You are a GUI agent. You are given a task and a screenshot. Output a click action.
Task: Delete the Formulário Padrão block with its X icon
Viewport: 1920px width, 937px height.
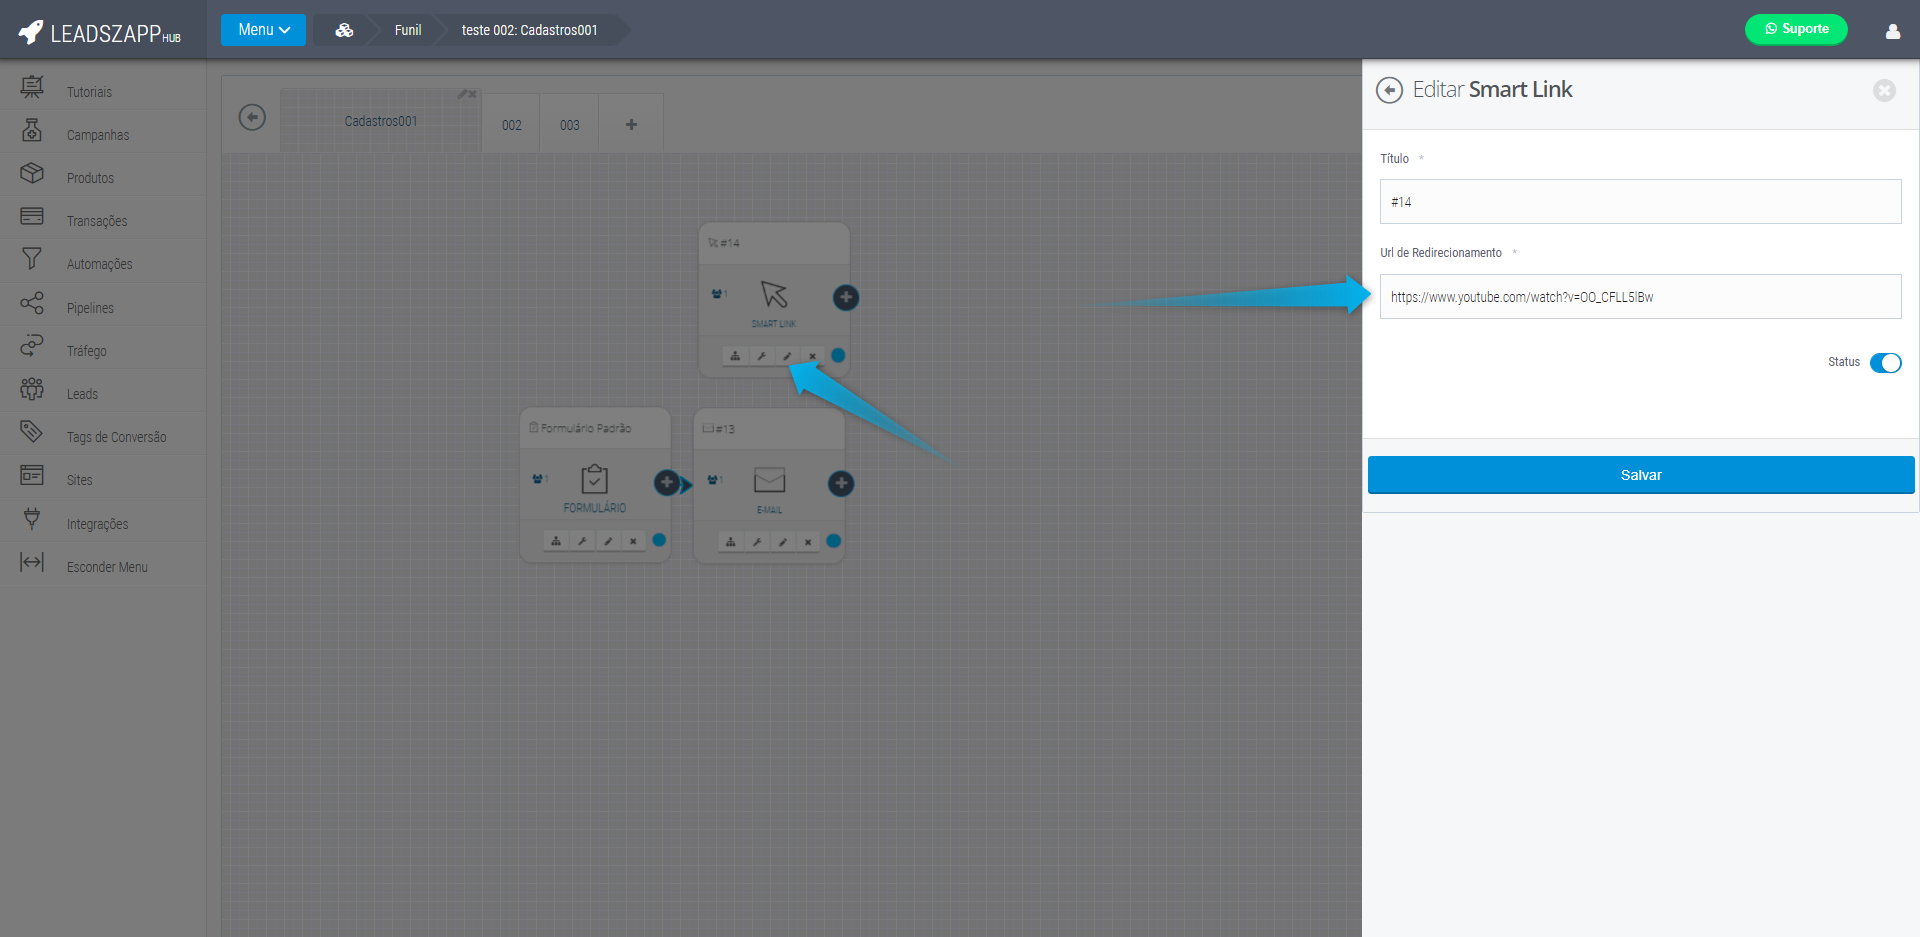pyautogui.click(x=633, y=541)
